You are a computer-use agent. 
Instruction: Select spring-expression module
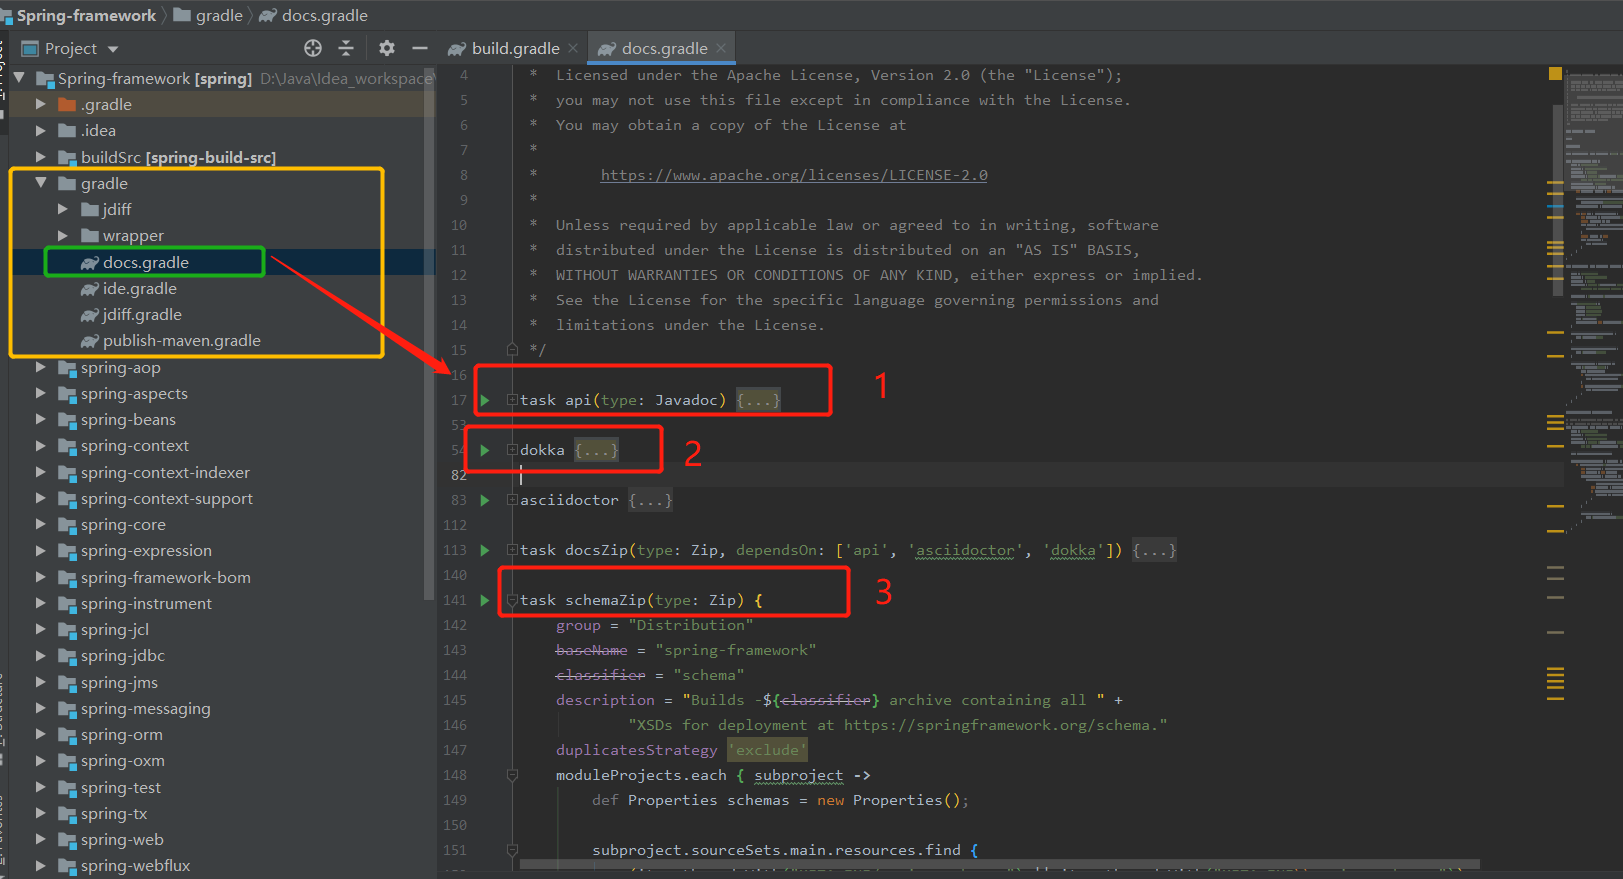146,550
